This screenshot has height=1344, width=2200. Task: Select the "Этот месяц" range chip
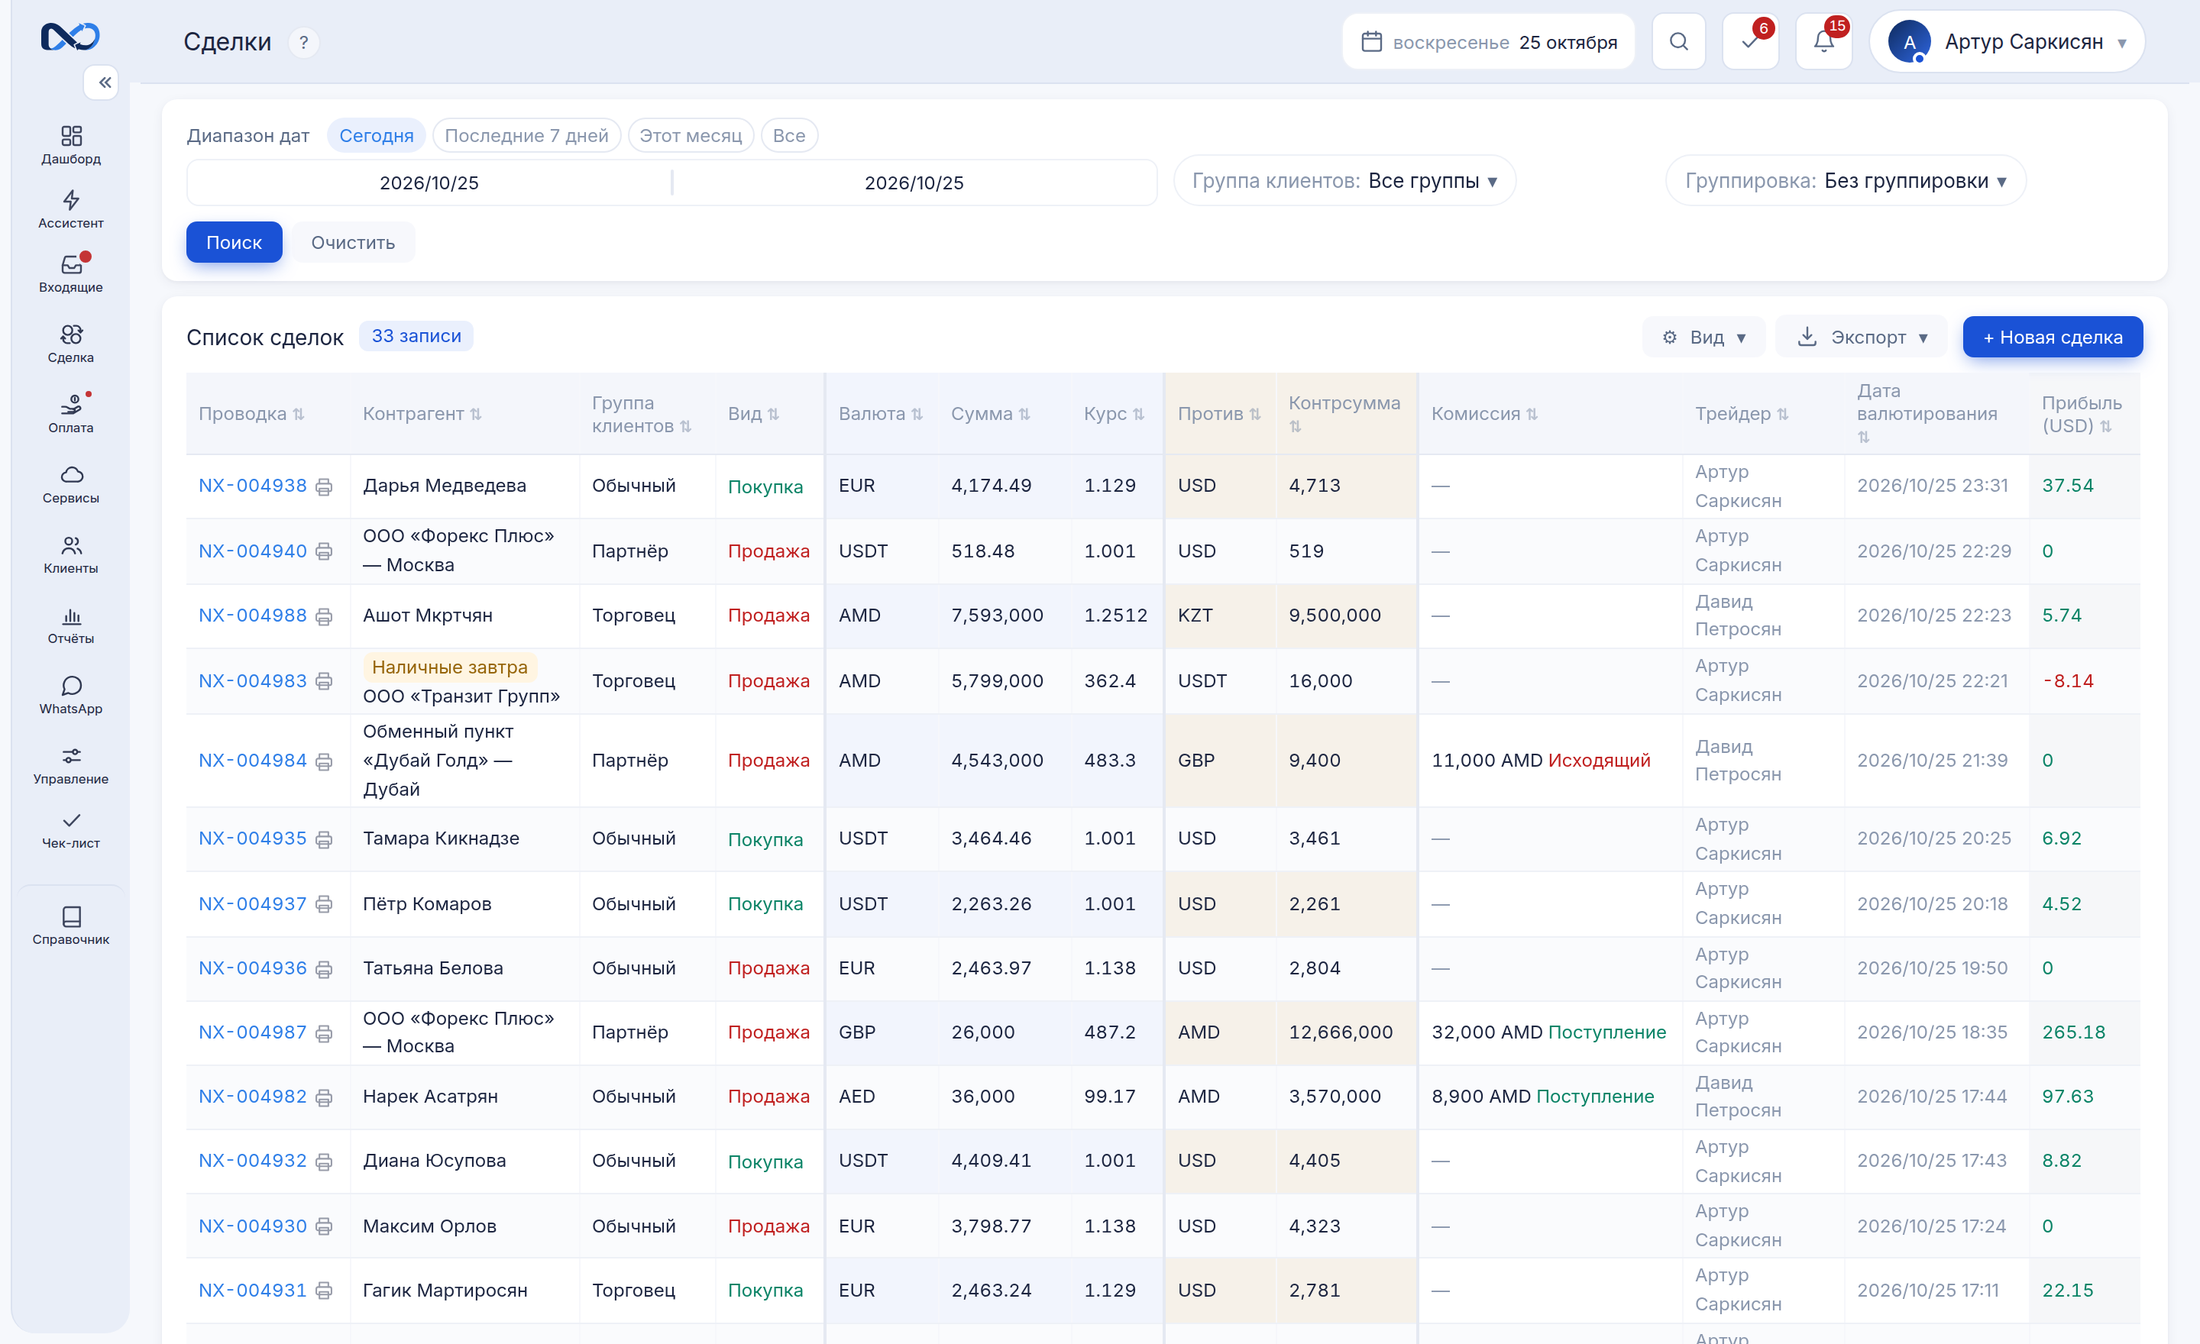pyautogui.click(x=690, y=136)
